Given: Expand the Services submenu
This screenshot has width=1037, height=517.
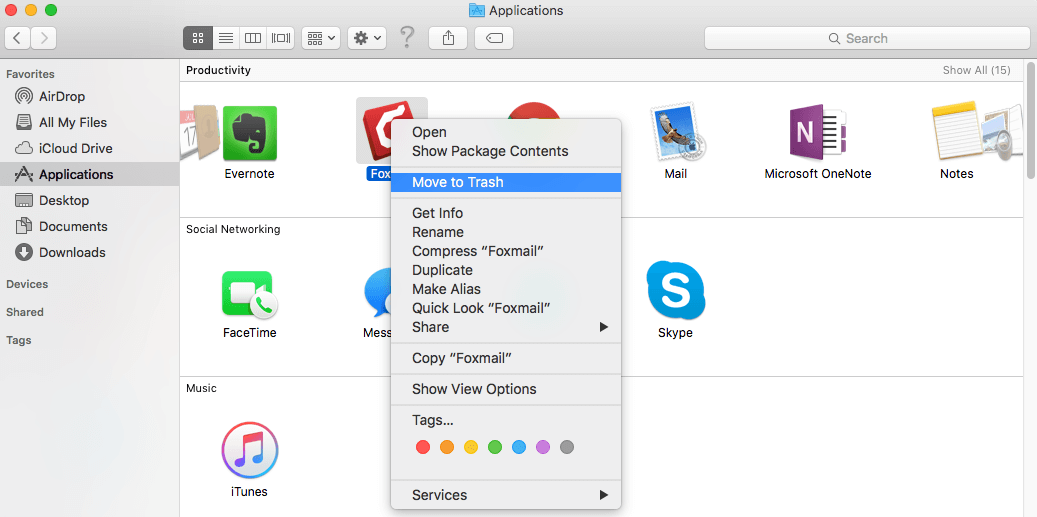Looking at the screenshot, I should (x=506, y=495).
